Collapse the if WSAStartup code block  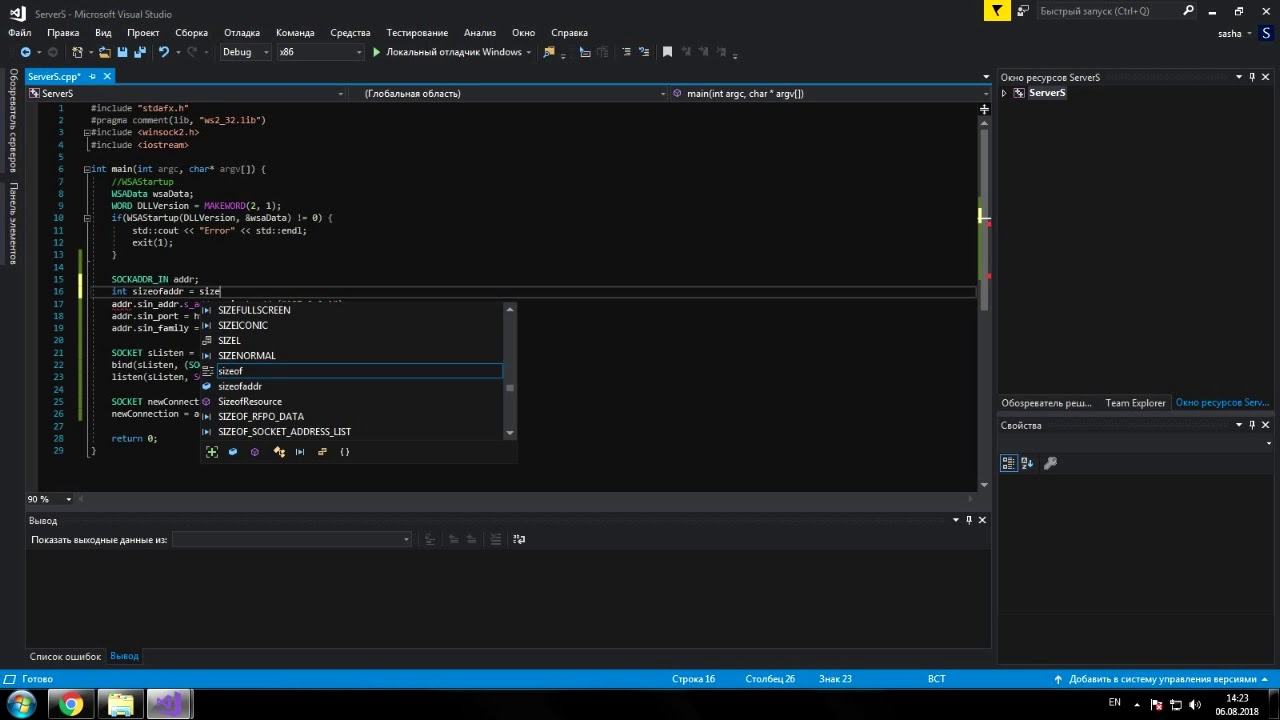pos(87,218)
